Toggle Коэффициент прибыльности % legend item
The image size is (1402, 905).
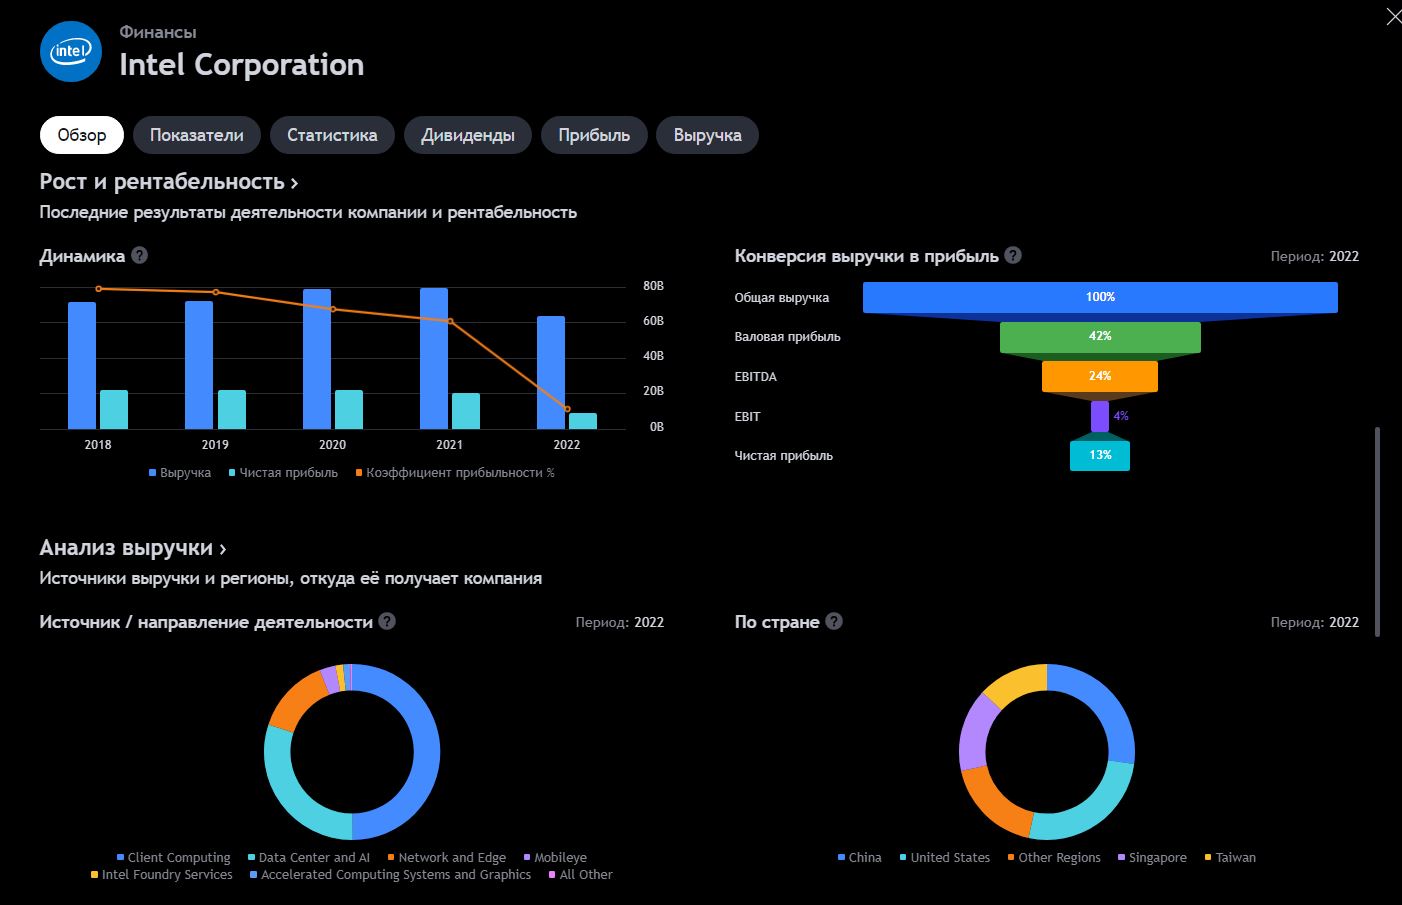[455, 473]
